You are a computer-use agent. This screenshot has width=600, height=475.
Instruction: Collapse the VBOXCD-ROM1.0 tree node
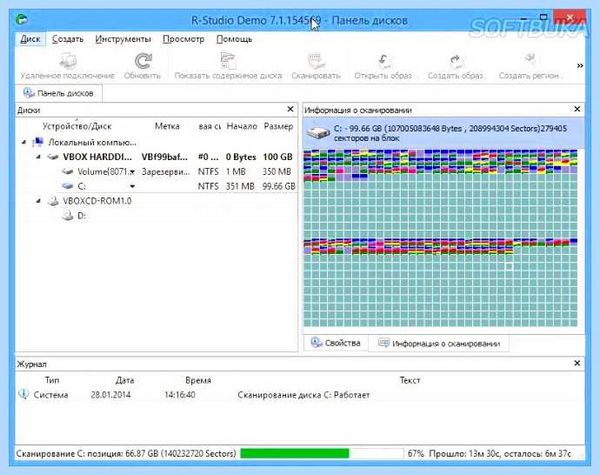pyautogui.click(x=38, y=201)
